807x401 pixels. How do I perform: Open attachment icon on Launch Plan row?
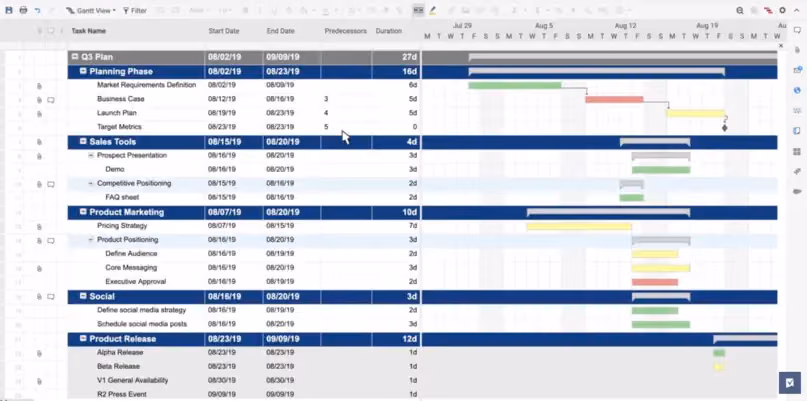[39, 114]
